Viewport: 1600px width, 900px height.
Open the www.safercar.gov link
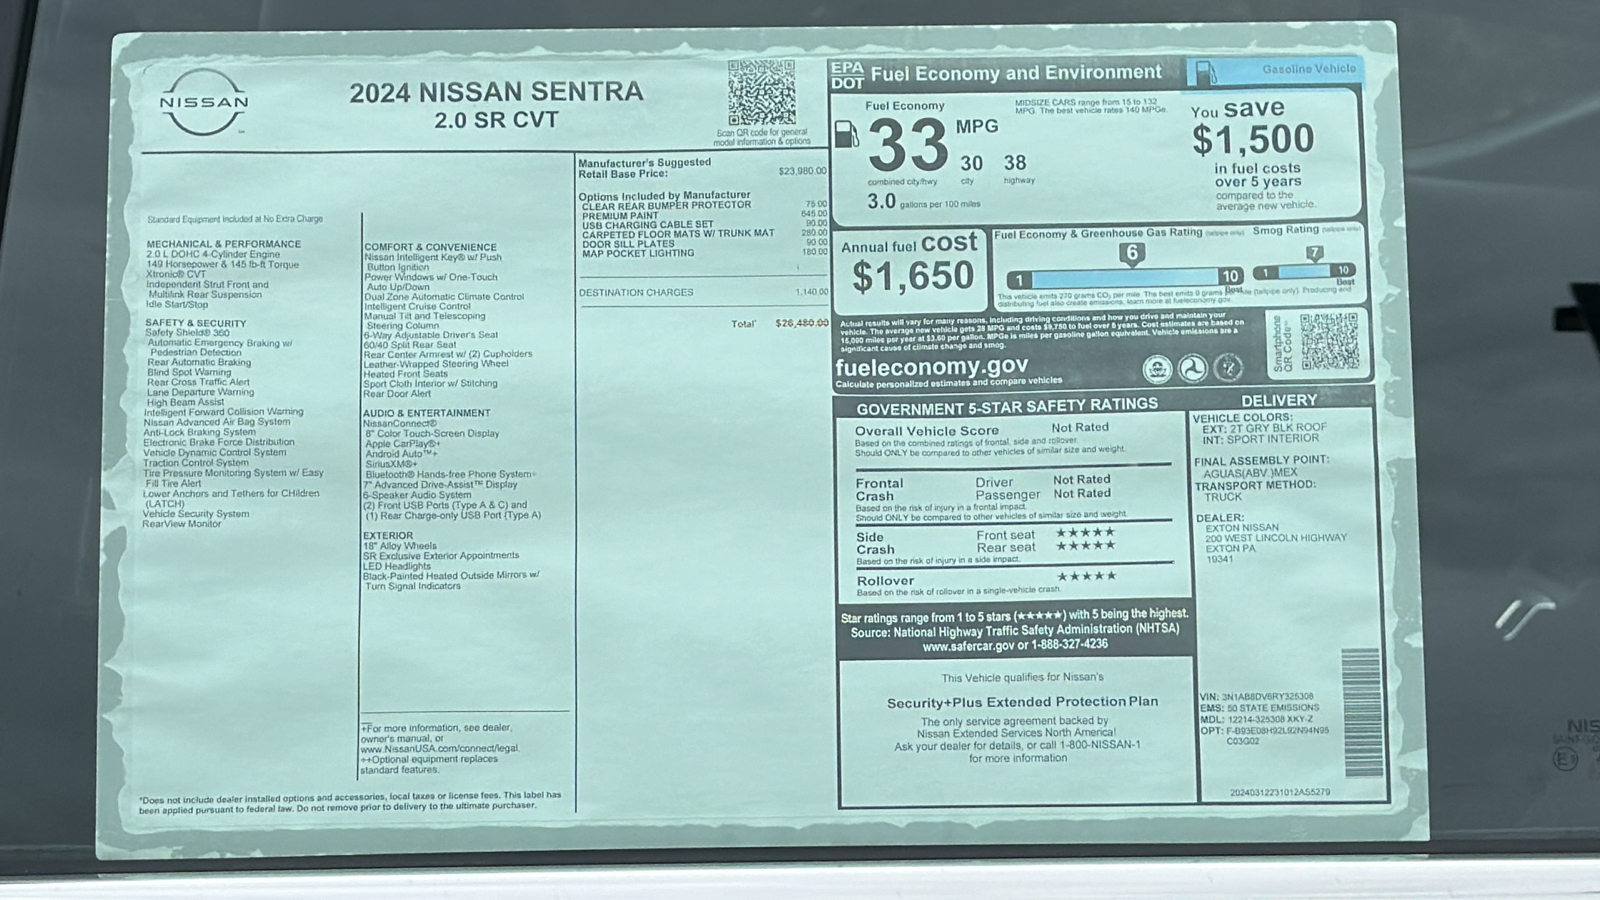pyautogui.click(x=968, y=646)
